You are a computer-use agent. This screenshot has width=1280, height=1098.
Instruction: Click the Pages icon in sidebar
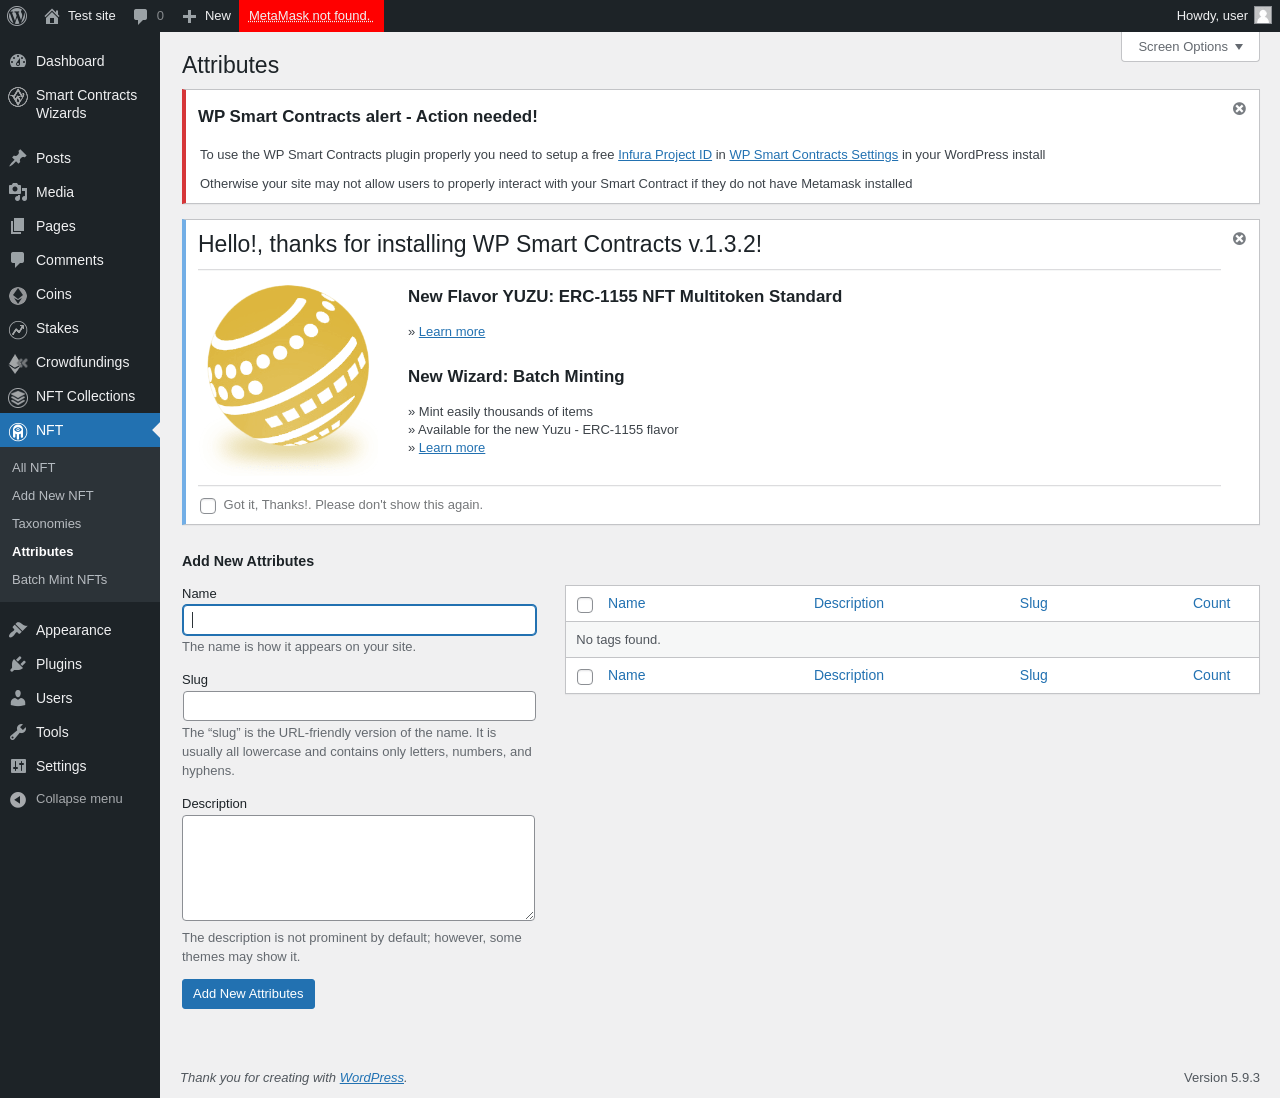coord(18,226)
